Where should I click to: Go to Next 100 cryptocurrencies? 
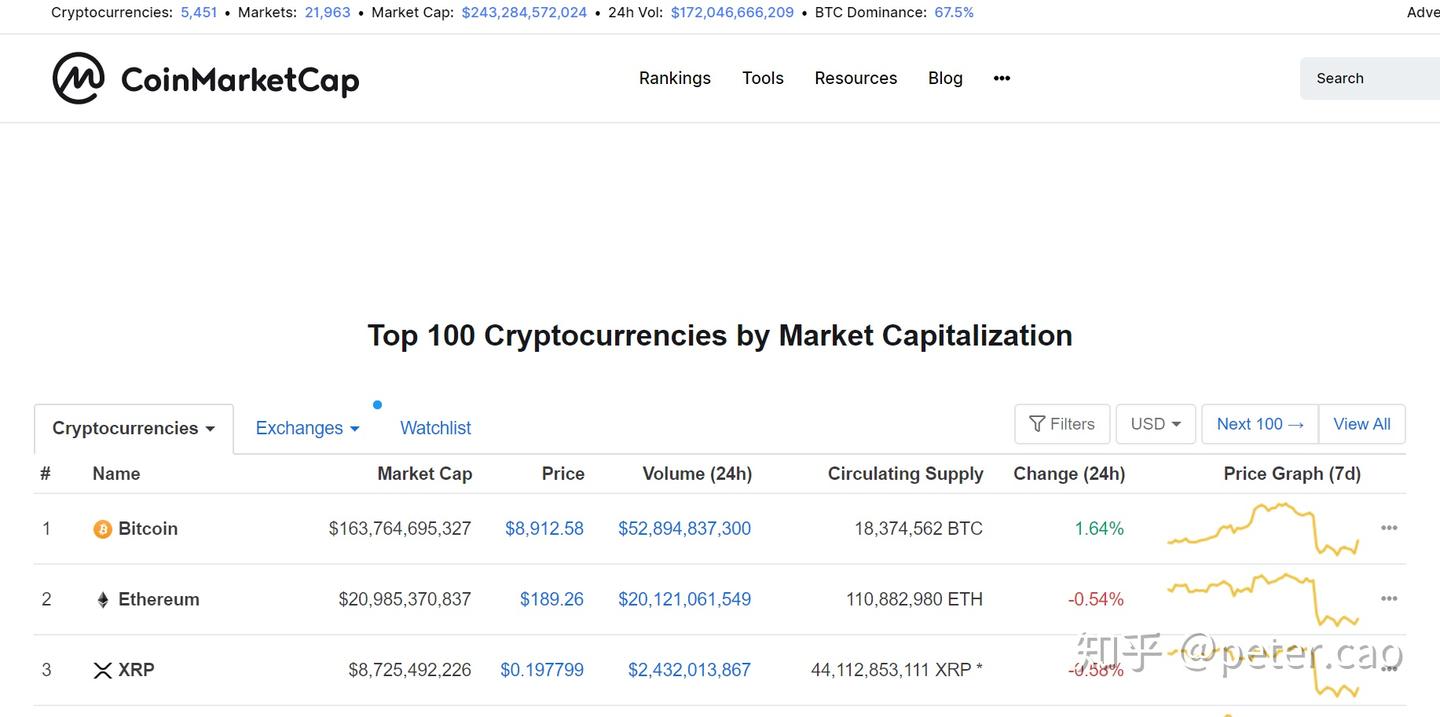coord(1260,424)
